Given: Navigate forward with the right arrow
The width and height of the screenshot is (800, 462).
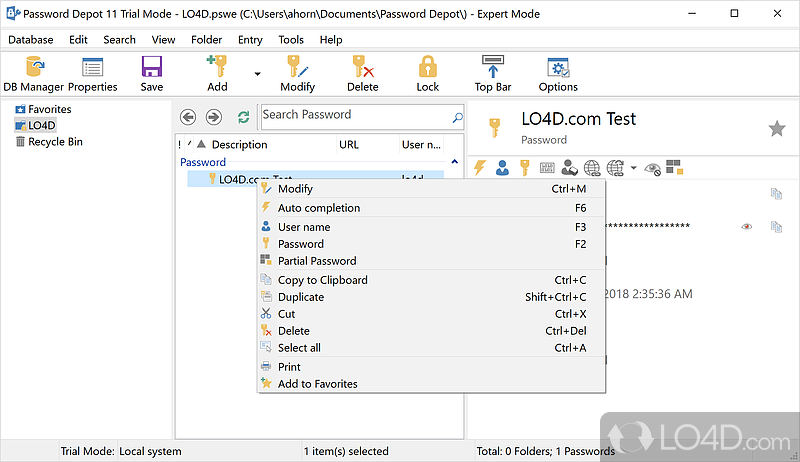Looking at the screenshot, I should click(214, 117).
